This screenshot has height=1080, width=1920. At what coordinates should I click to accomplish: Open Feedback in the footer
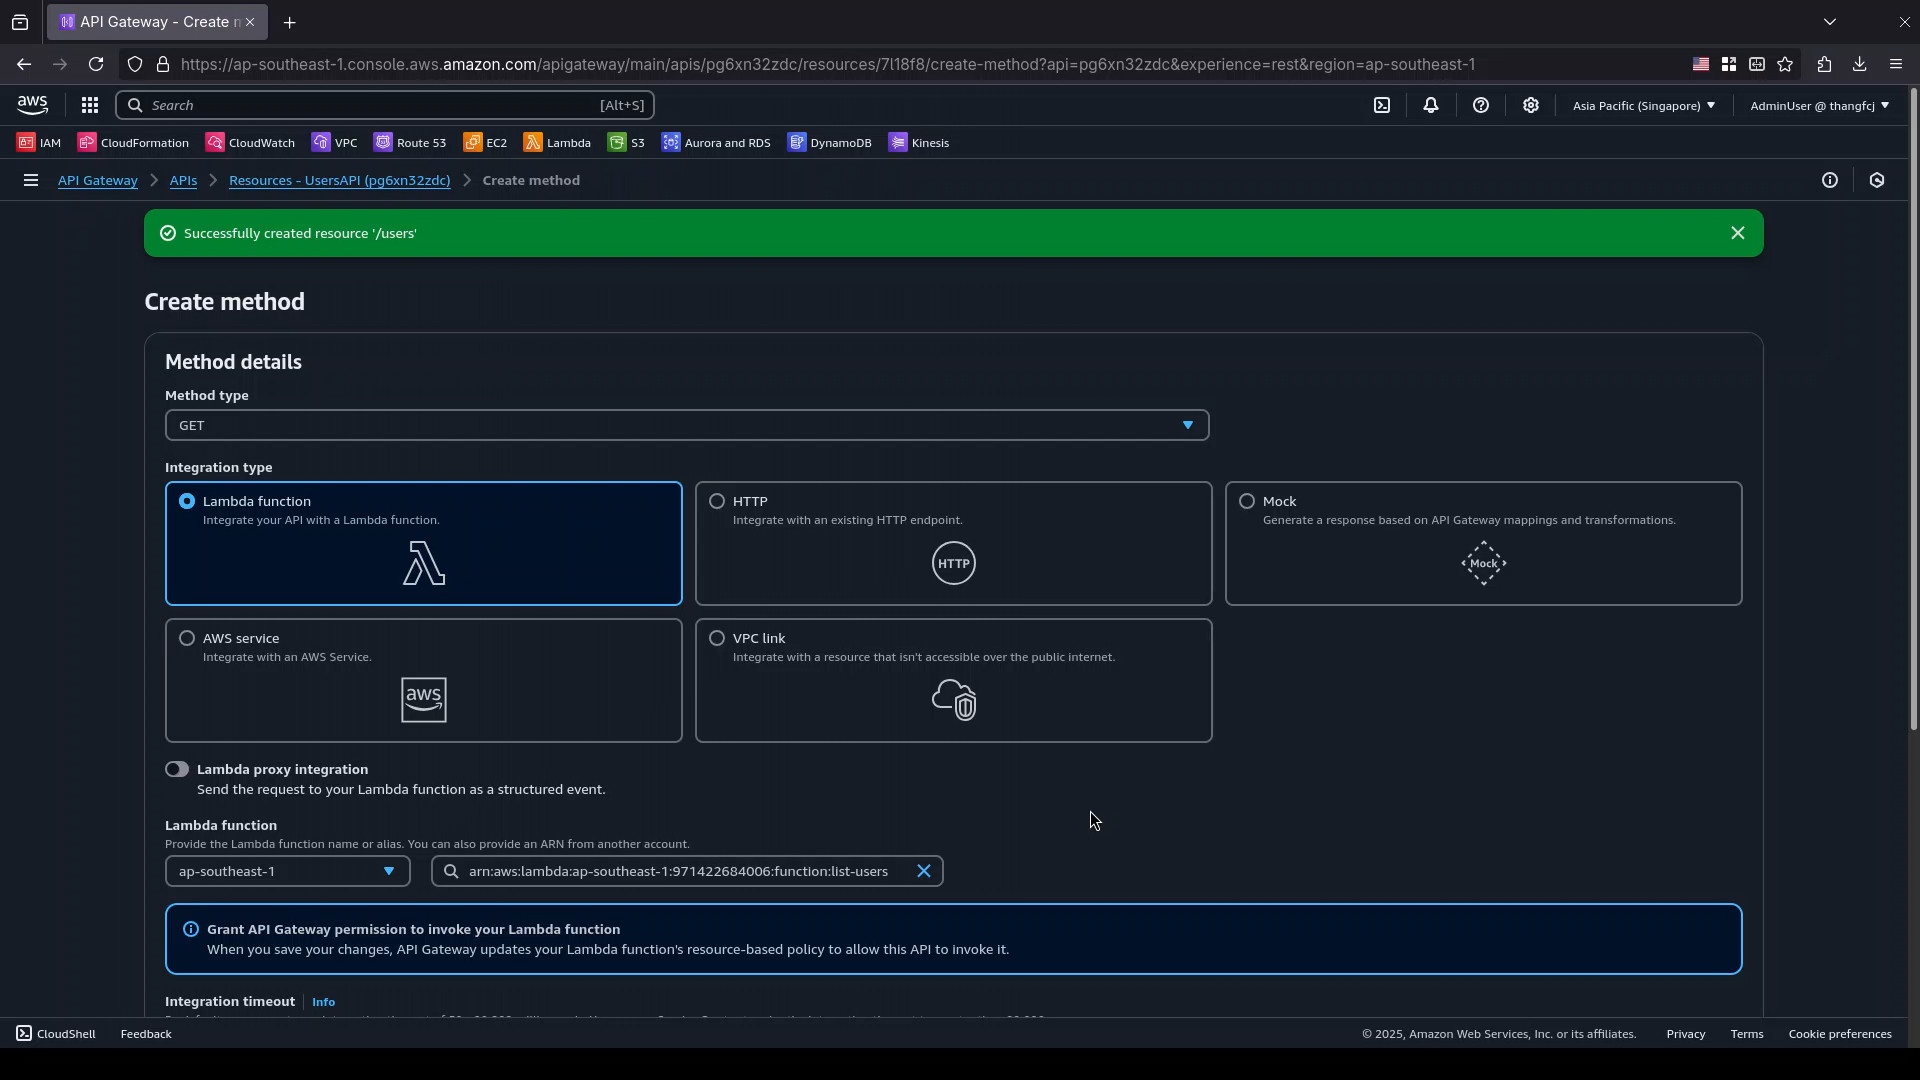[x=146, y=1034]
